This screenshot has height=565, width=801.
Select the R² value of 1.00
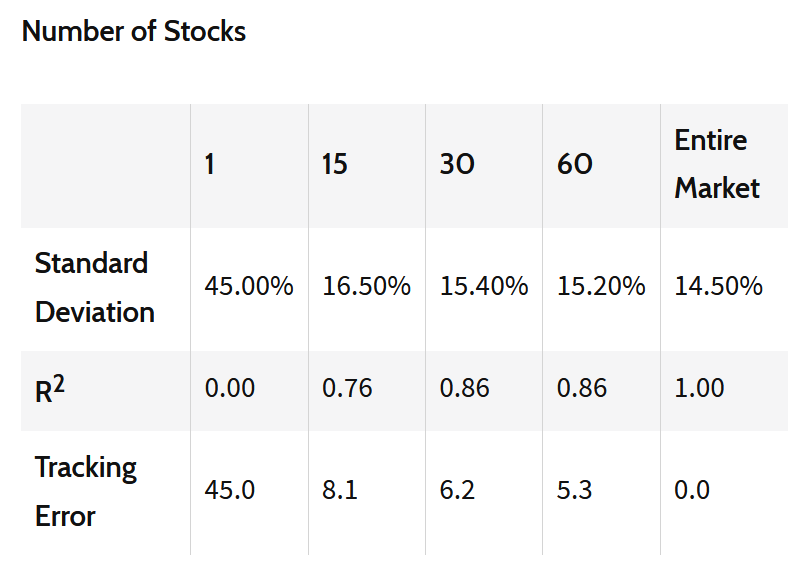699,388
